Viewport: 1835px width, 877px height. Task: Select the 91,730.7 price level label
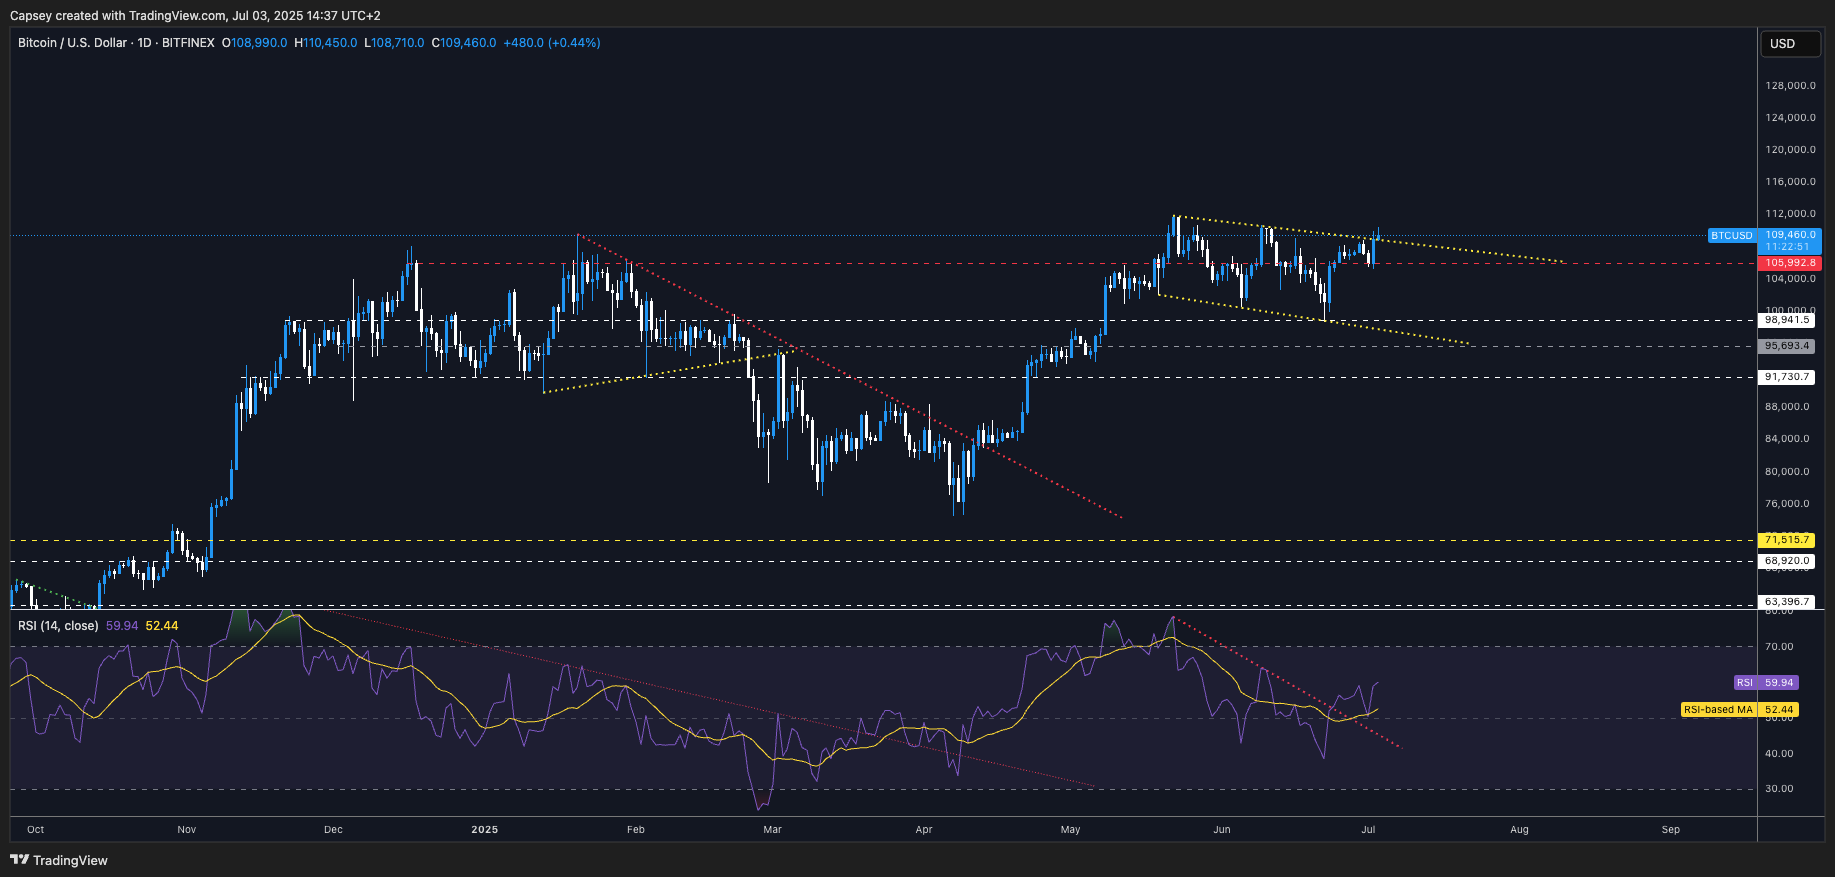pyautogui.click(x=1786, y=377)
